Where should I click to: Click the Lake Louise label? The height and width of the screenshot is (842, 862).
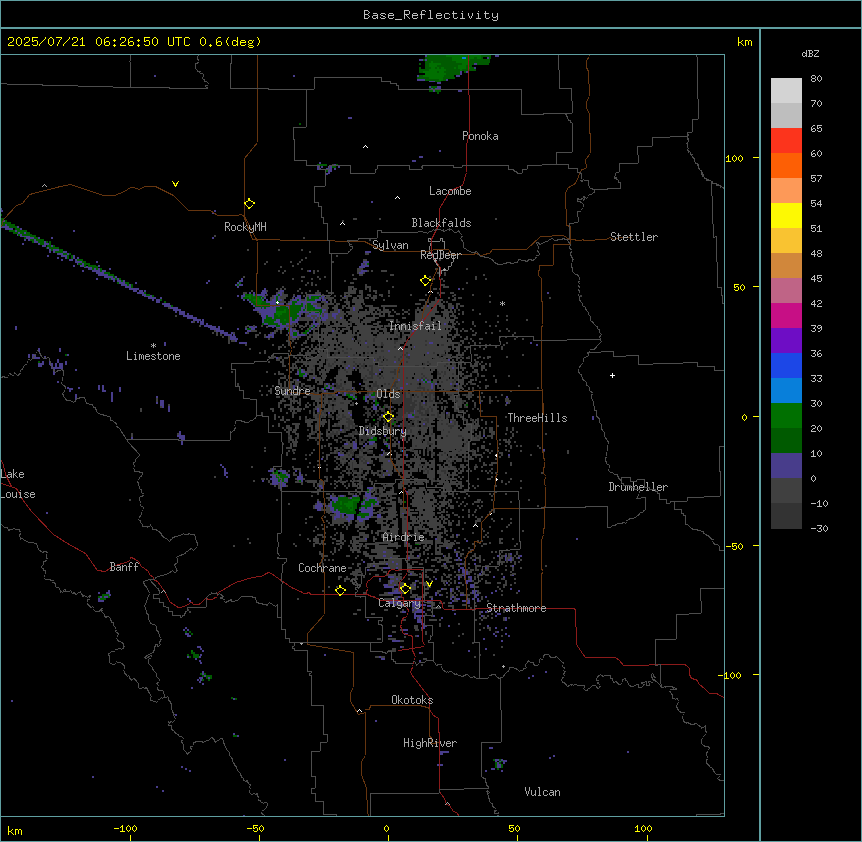(x=18, y=484)
